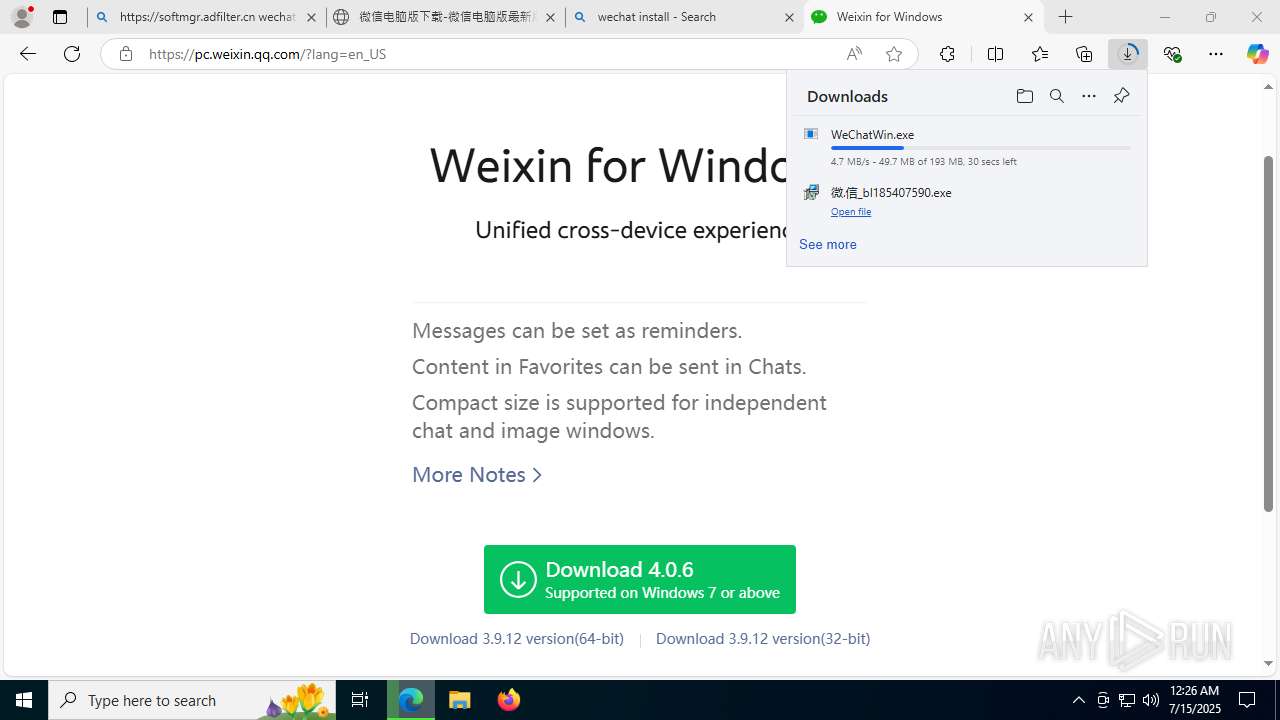Click Download 4.0.6 green button
This screenshot has height=720, width=1280.
pos(640,579)
